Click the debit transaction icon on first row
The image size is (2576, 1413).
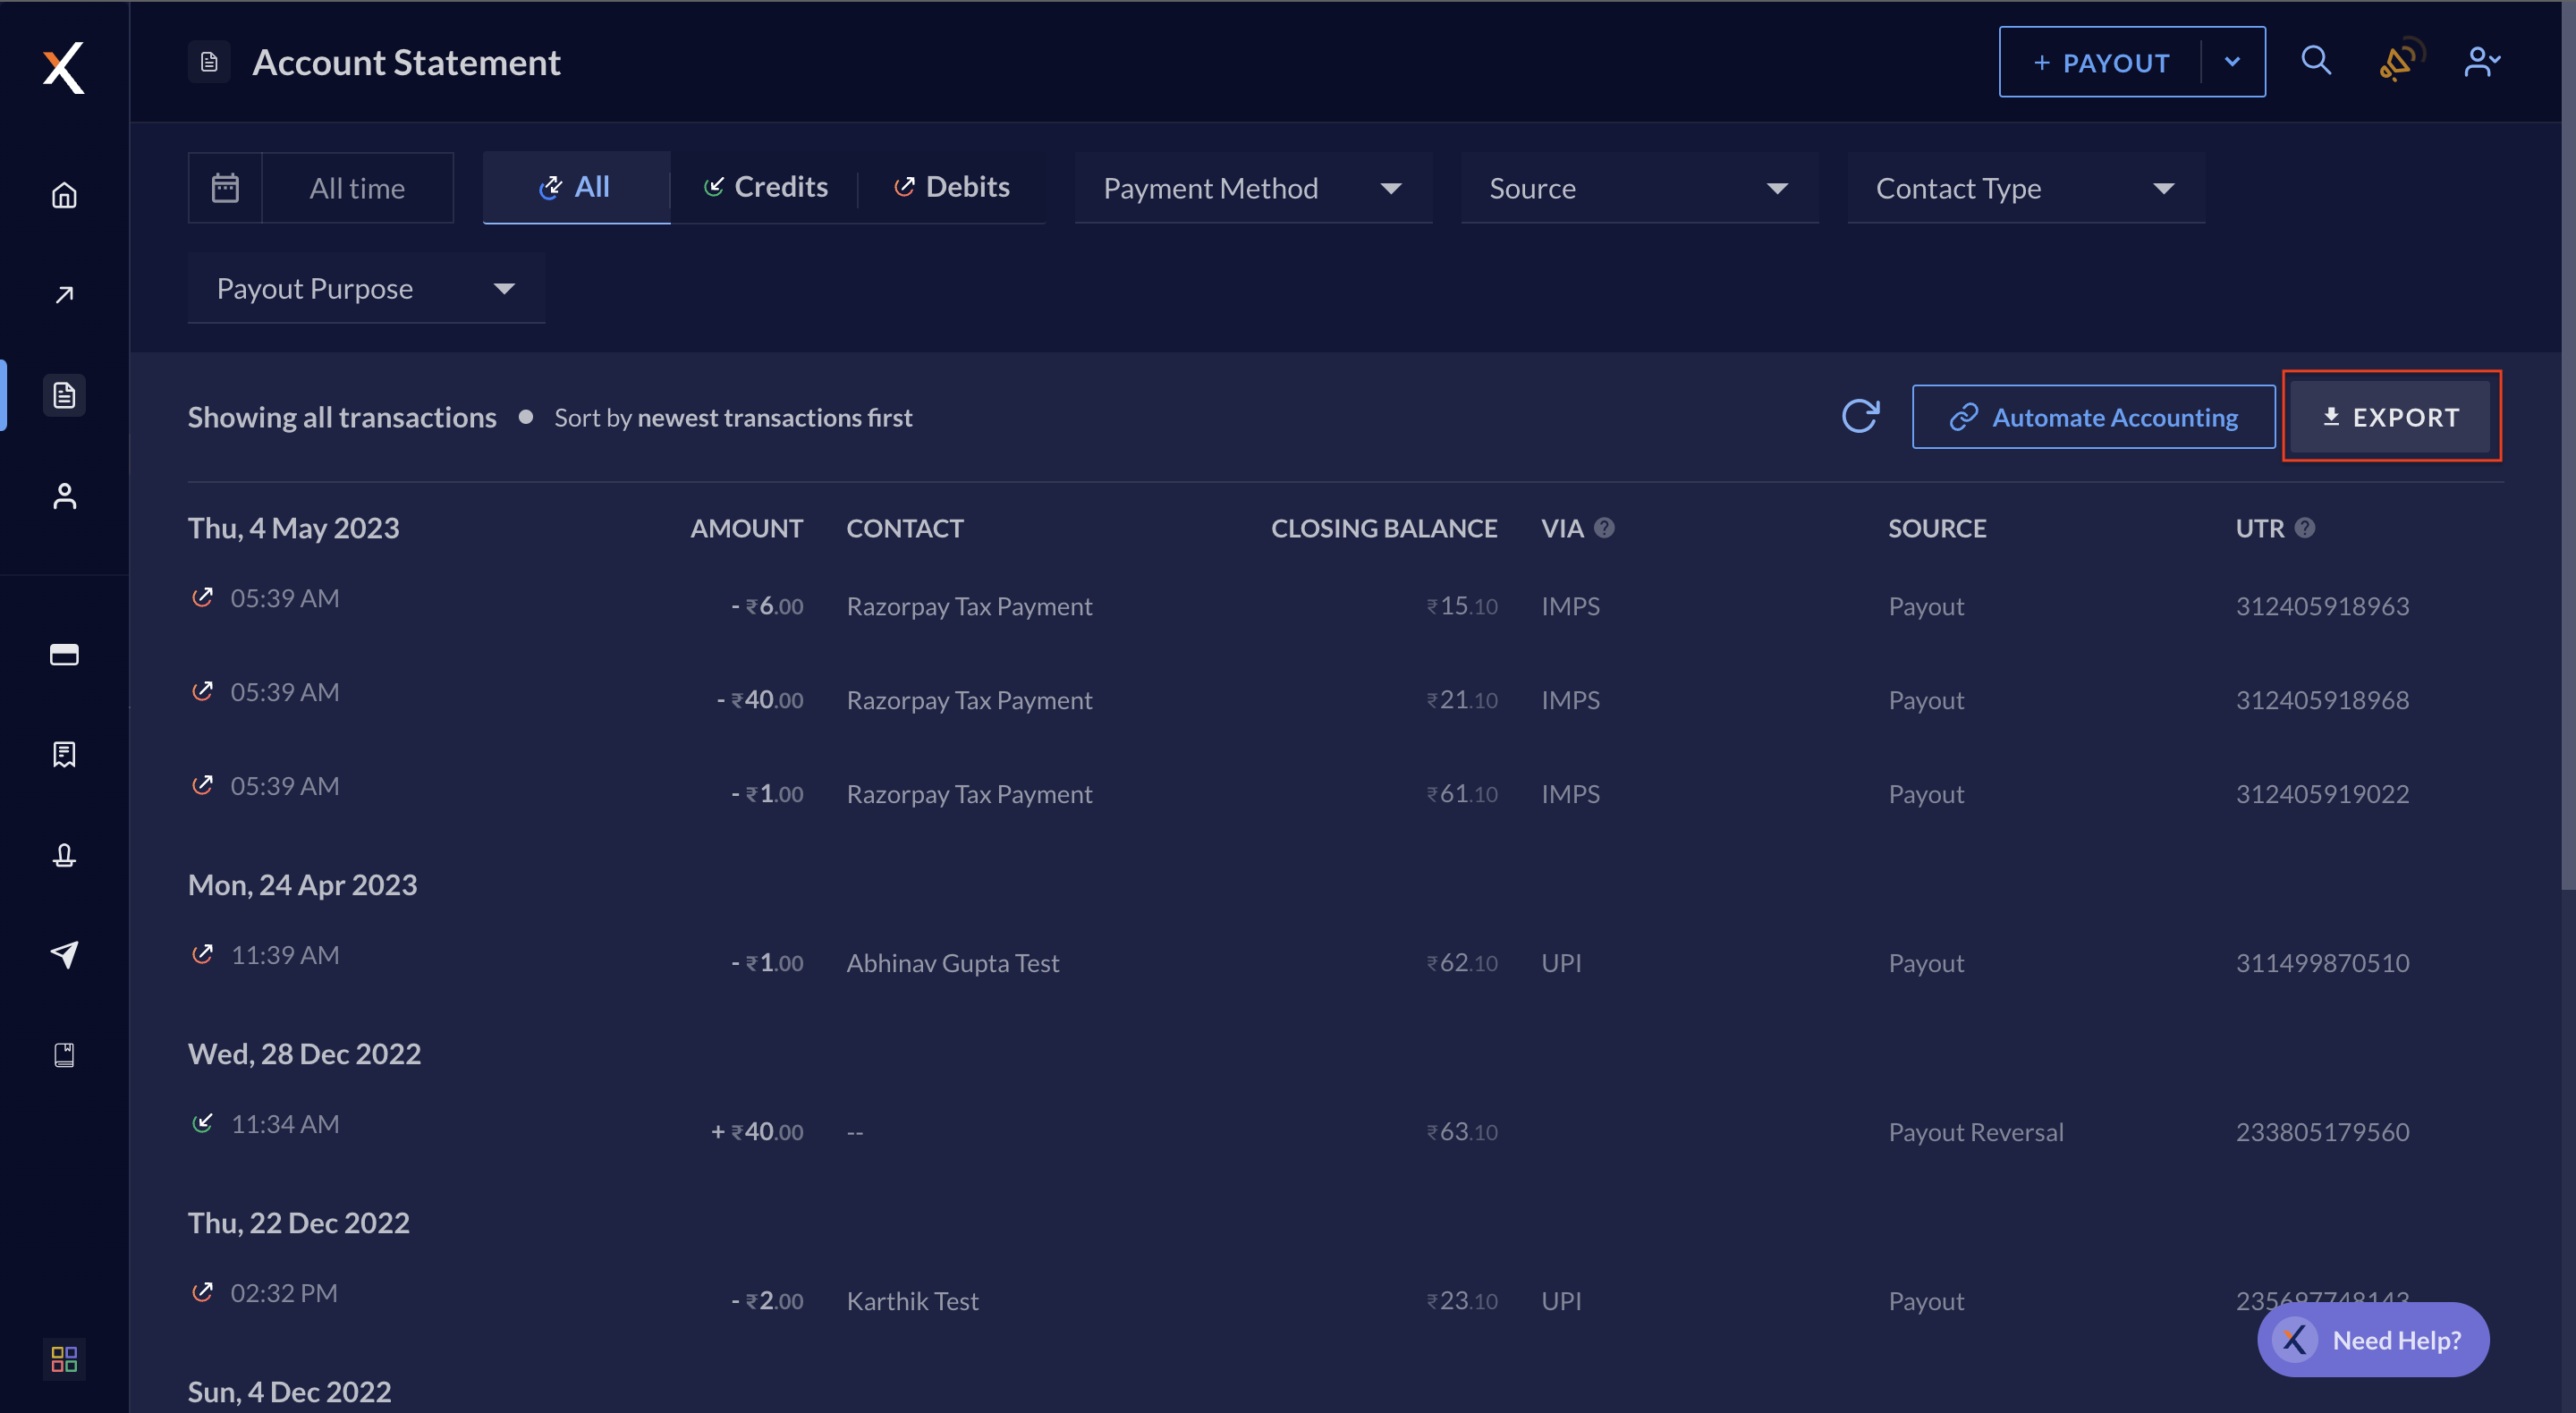(204, 604)
